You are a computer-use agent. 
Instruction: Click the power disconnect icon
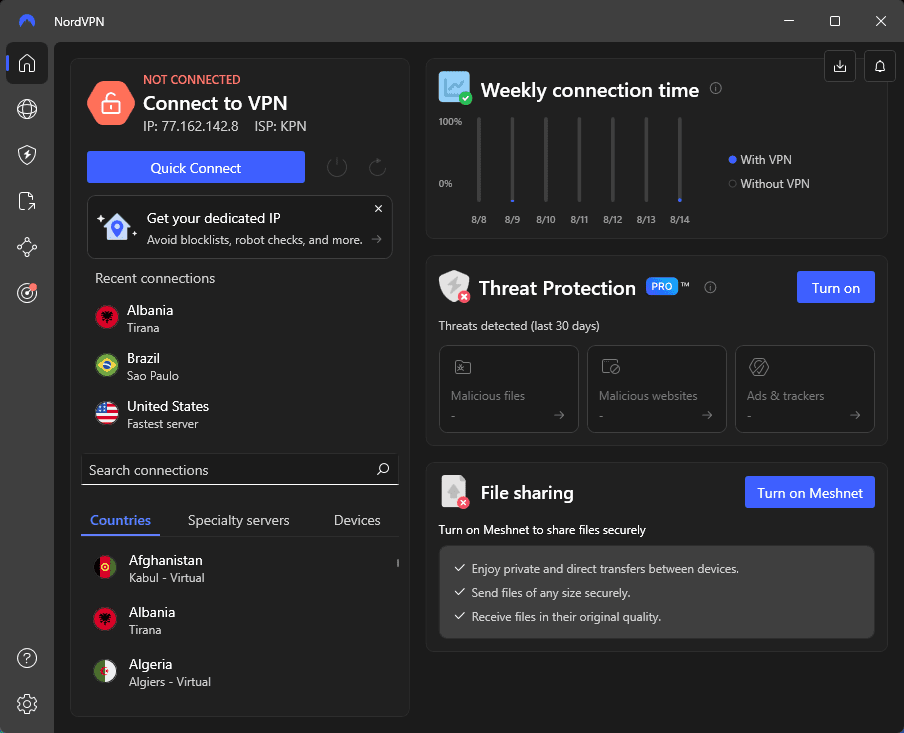pos(337,167)
